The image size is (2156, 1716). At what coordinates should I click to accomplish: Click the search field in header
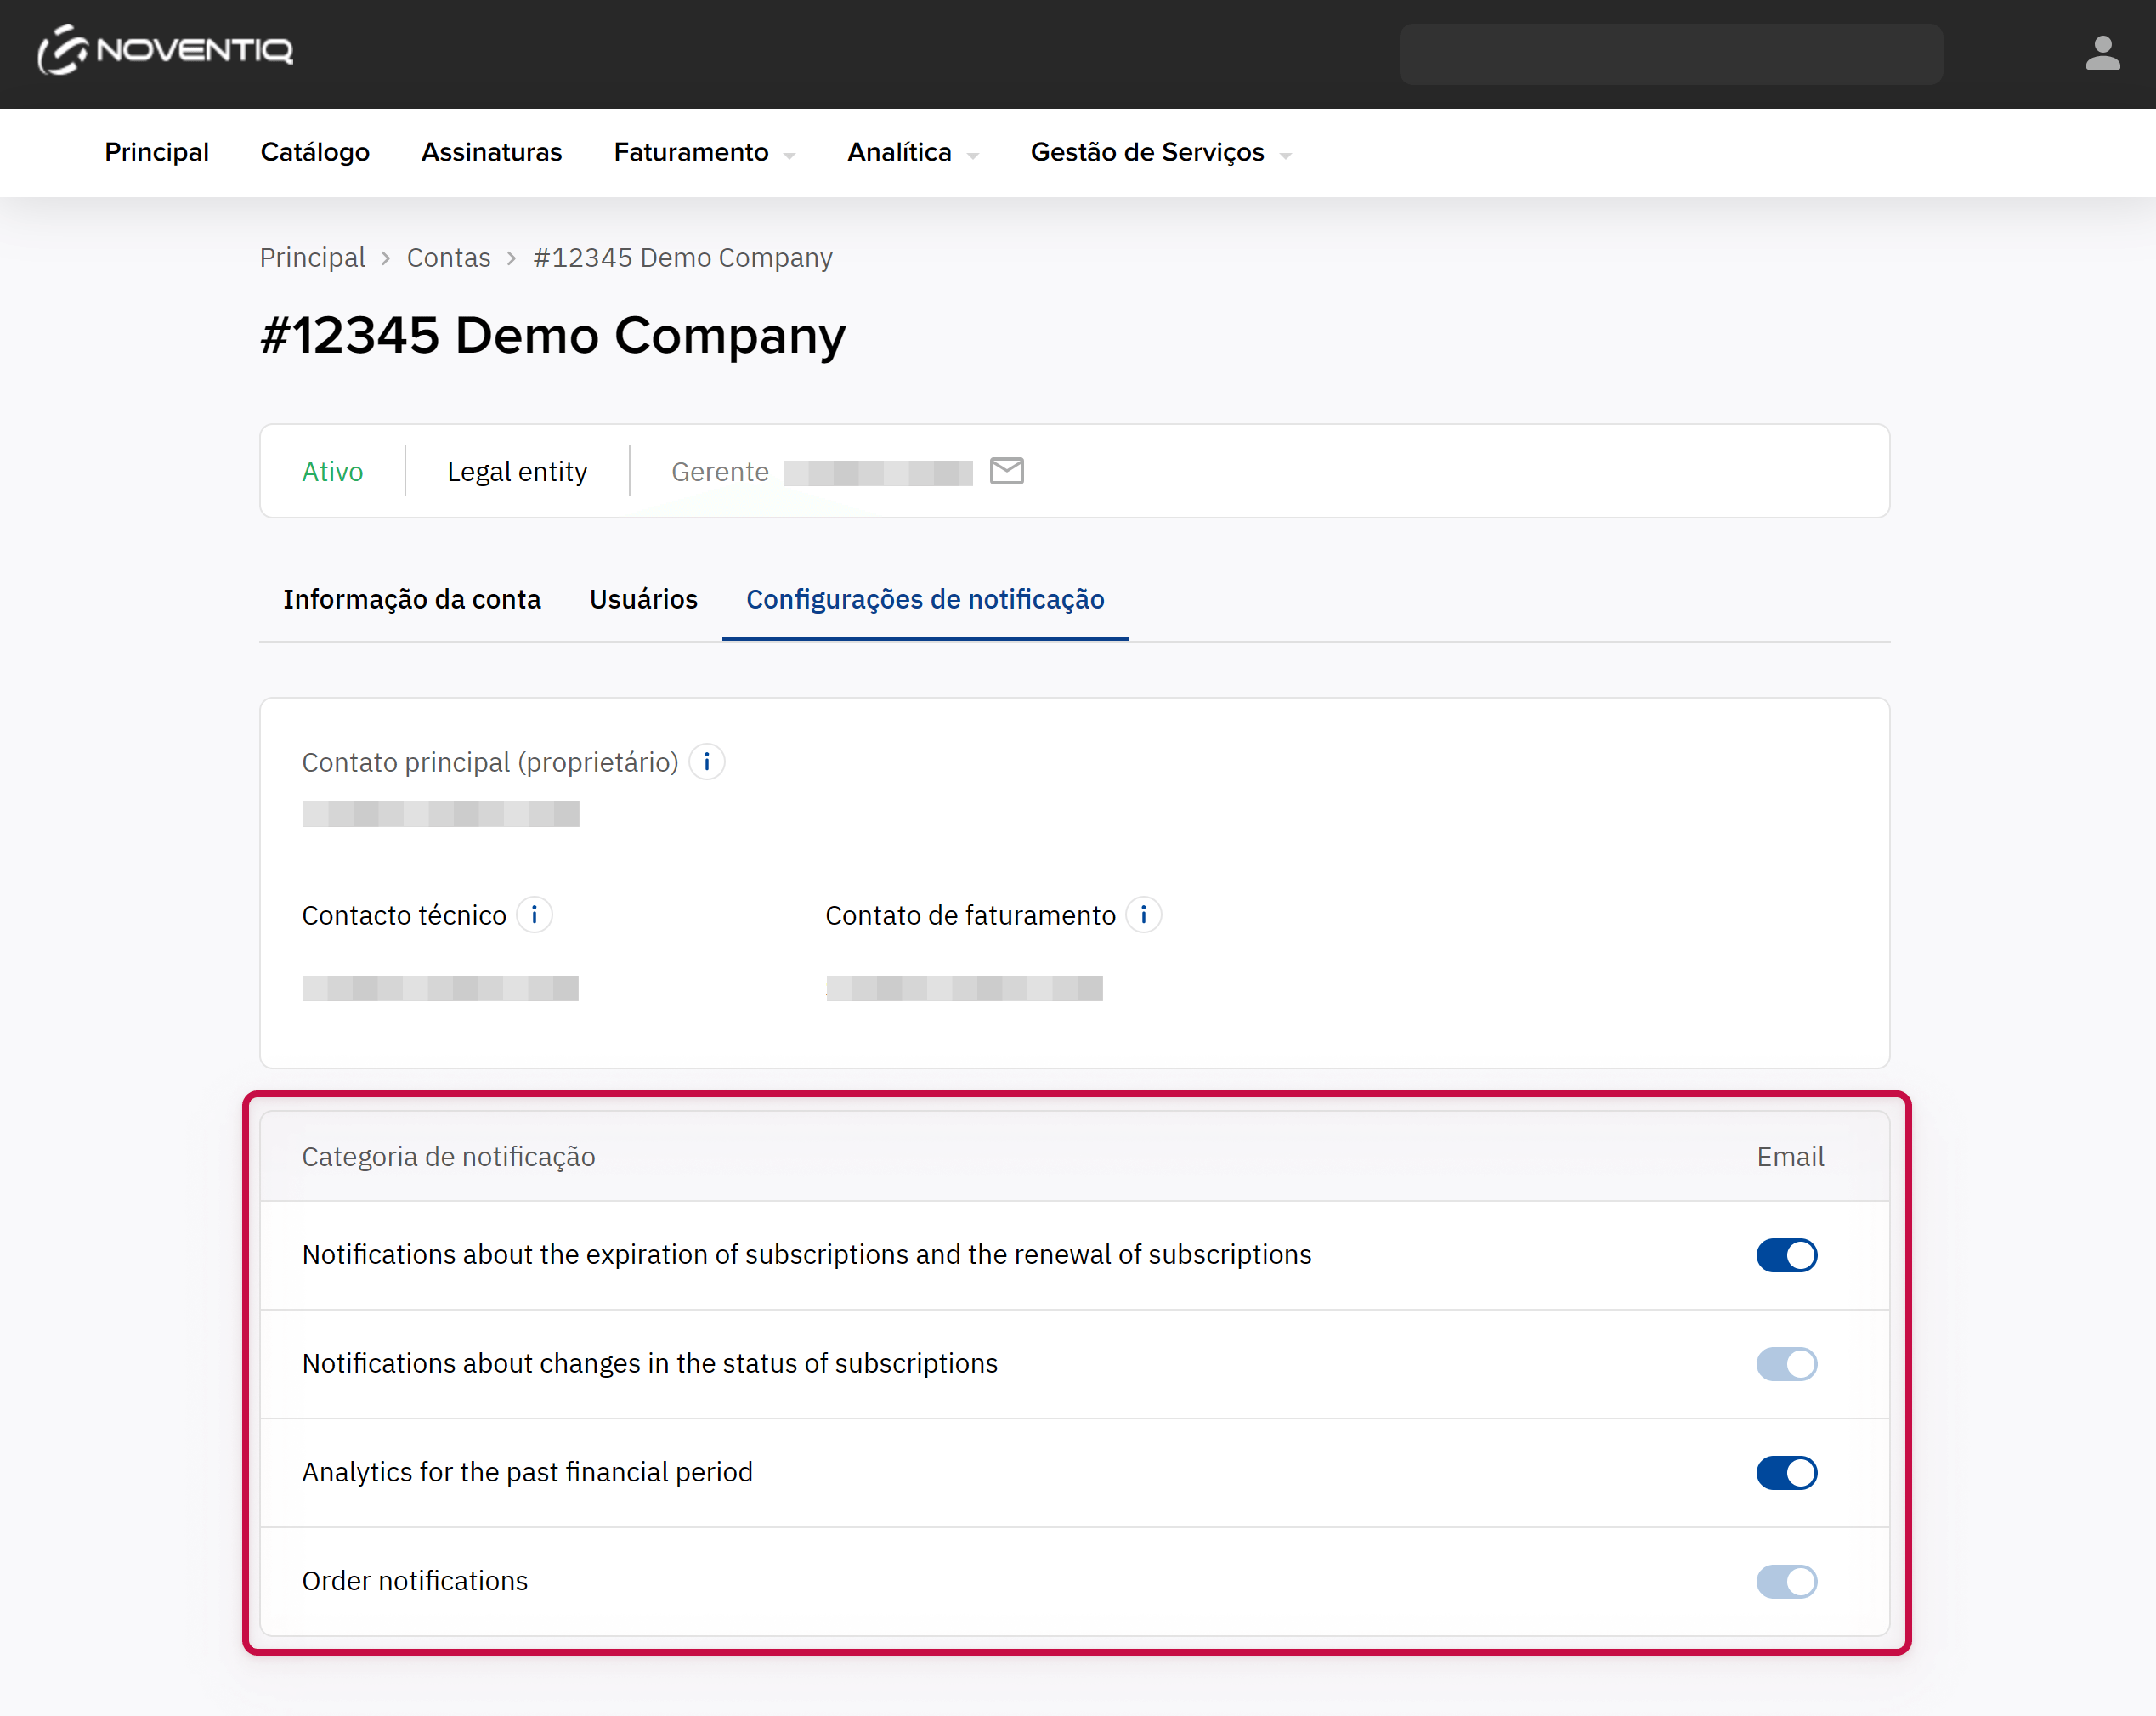1670,54
